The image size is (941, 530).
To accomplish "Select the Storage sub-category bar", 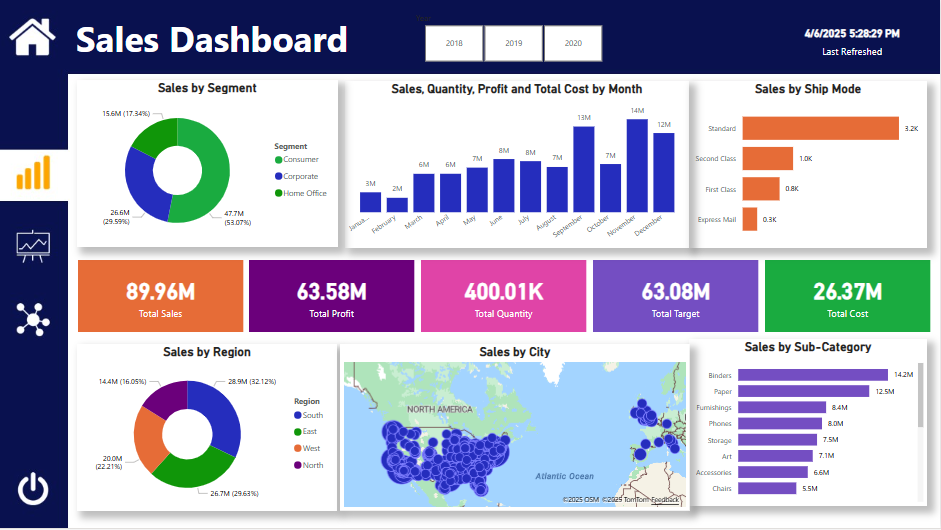I will click(x=777, y=440).
